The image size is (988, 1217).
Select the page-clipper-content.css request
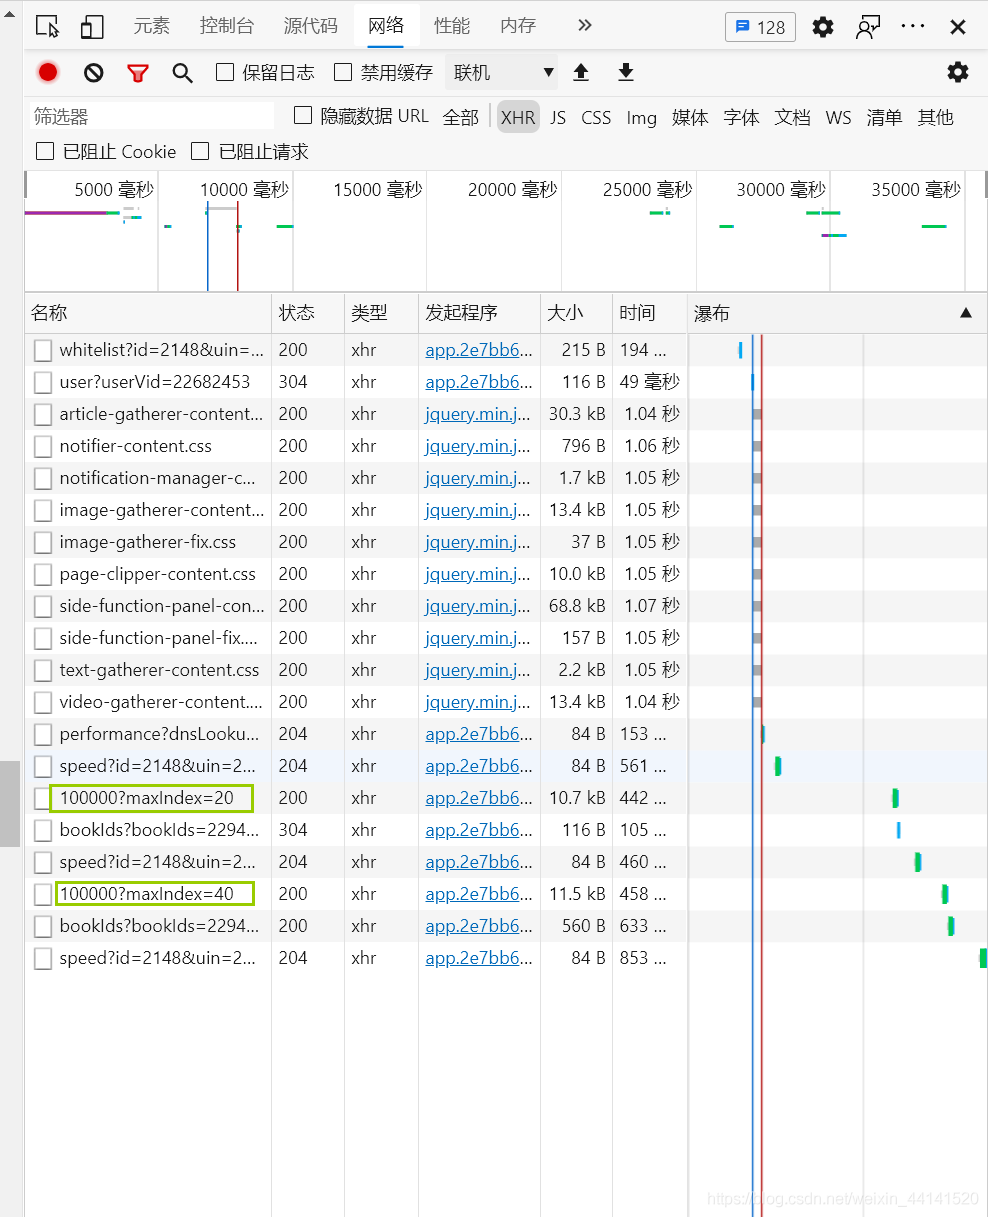pos(506,574)
